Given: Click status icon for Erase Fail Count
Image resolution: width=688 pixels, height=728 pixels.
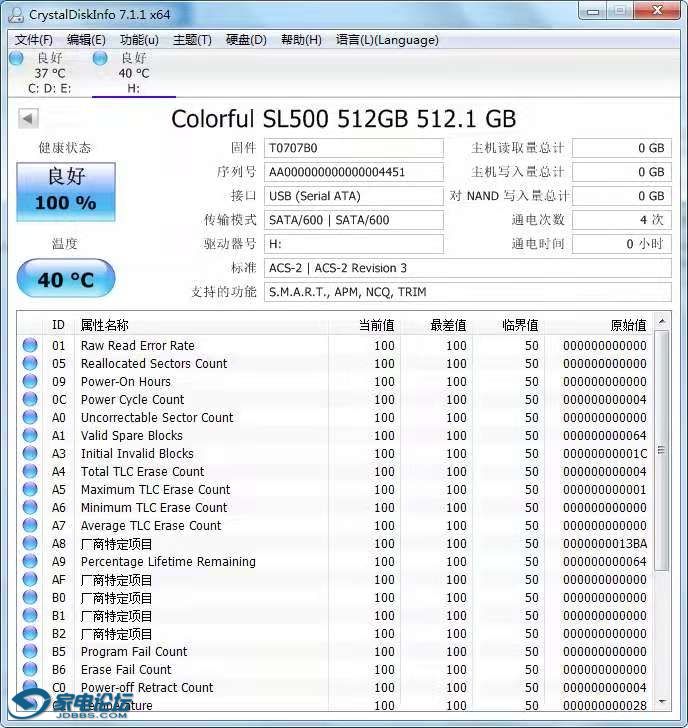Looking at the screenshot, I should [x=30, y=670].
